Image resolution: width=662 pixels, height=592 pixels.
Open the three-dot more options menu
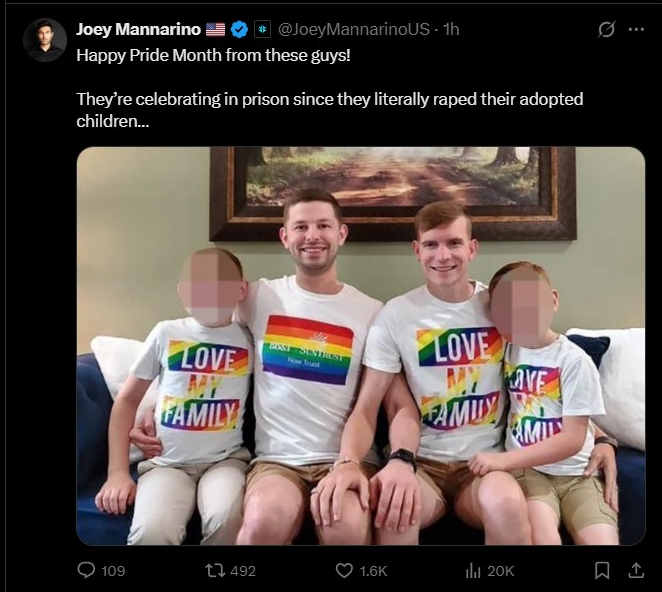636,30
